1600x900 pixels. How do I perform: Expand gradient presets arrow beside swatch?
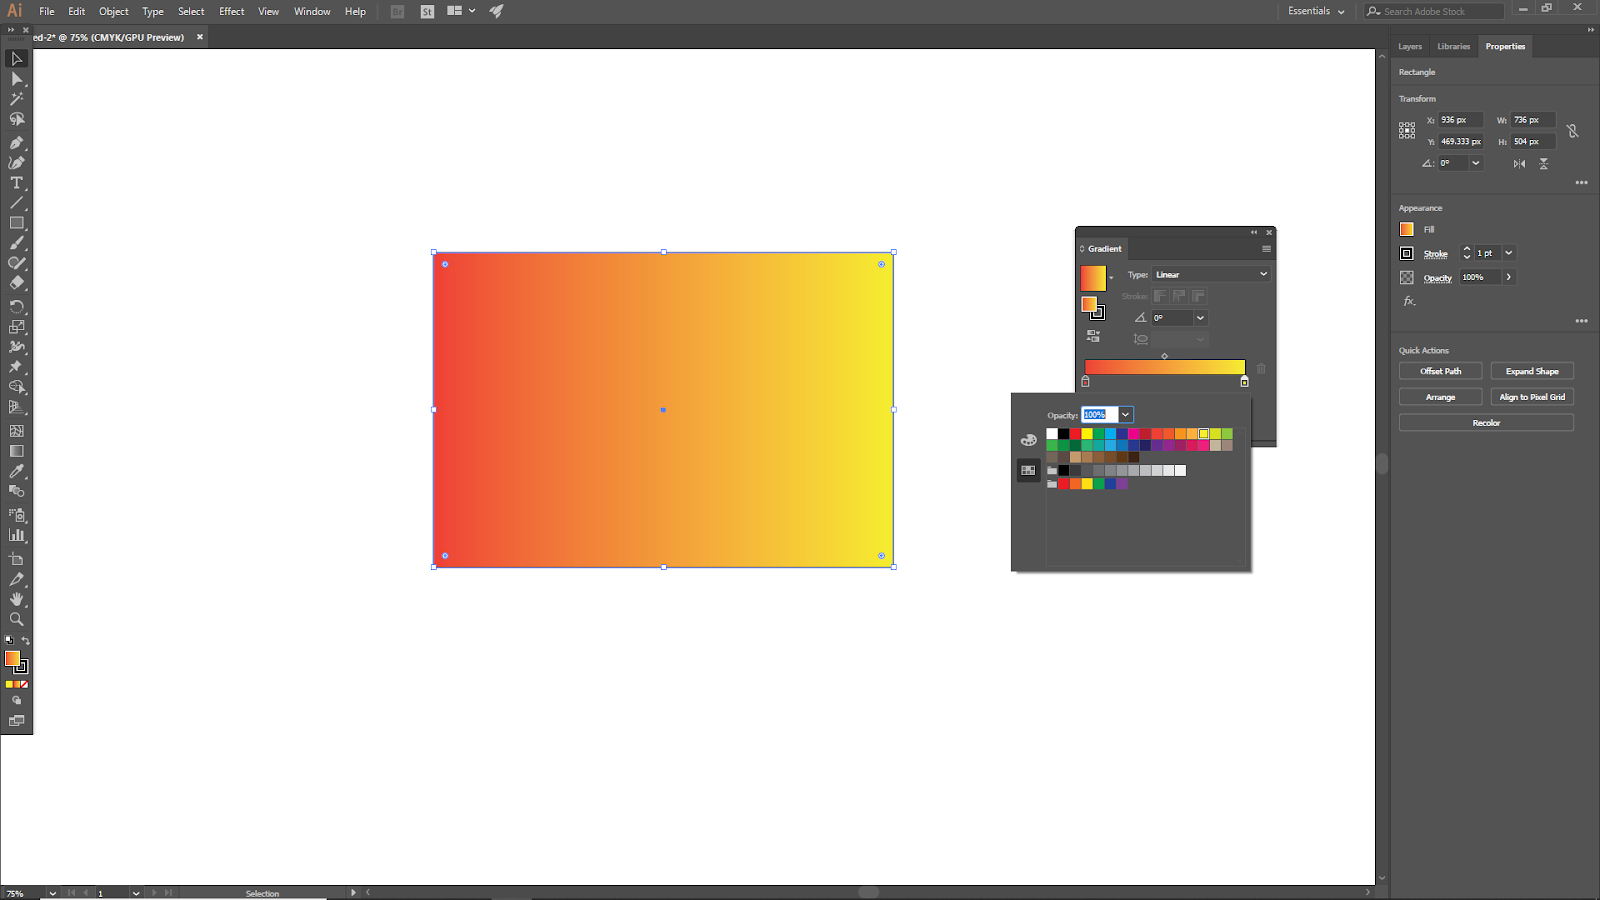tap(1111, 278)
